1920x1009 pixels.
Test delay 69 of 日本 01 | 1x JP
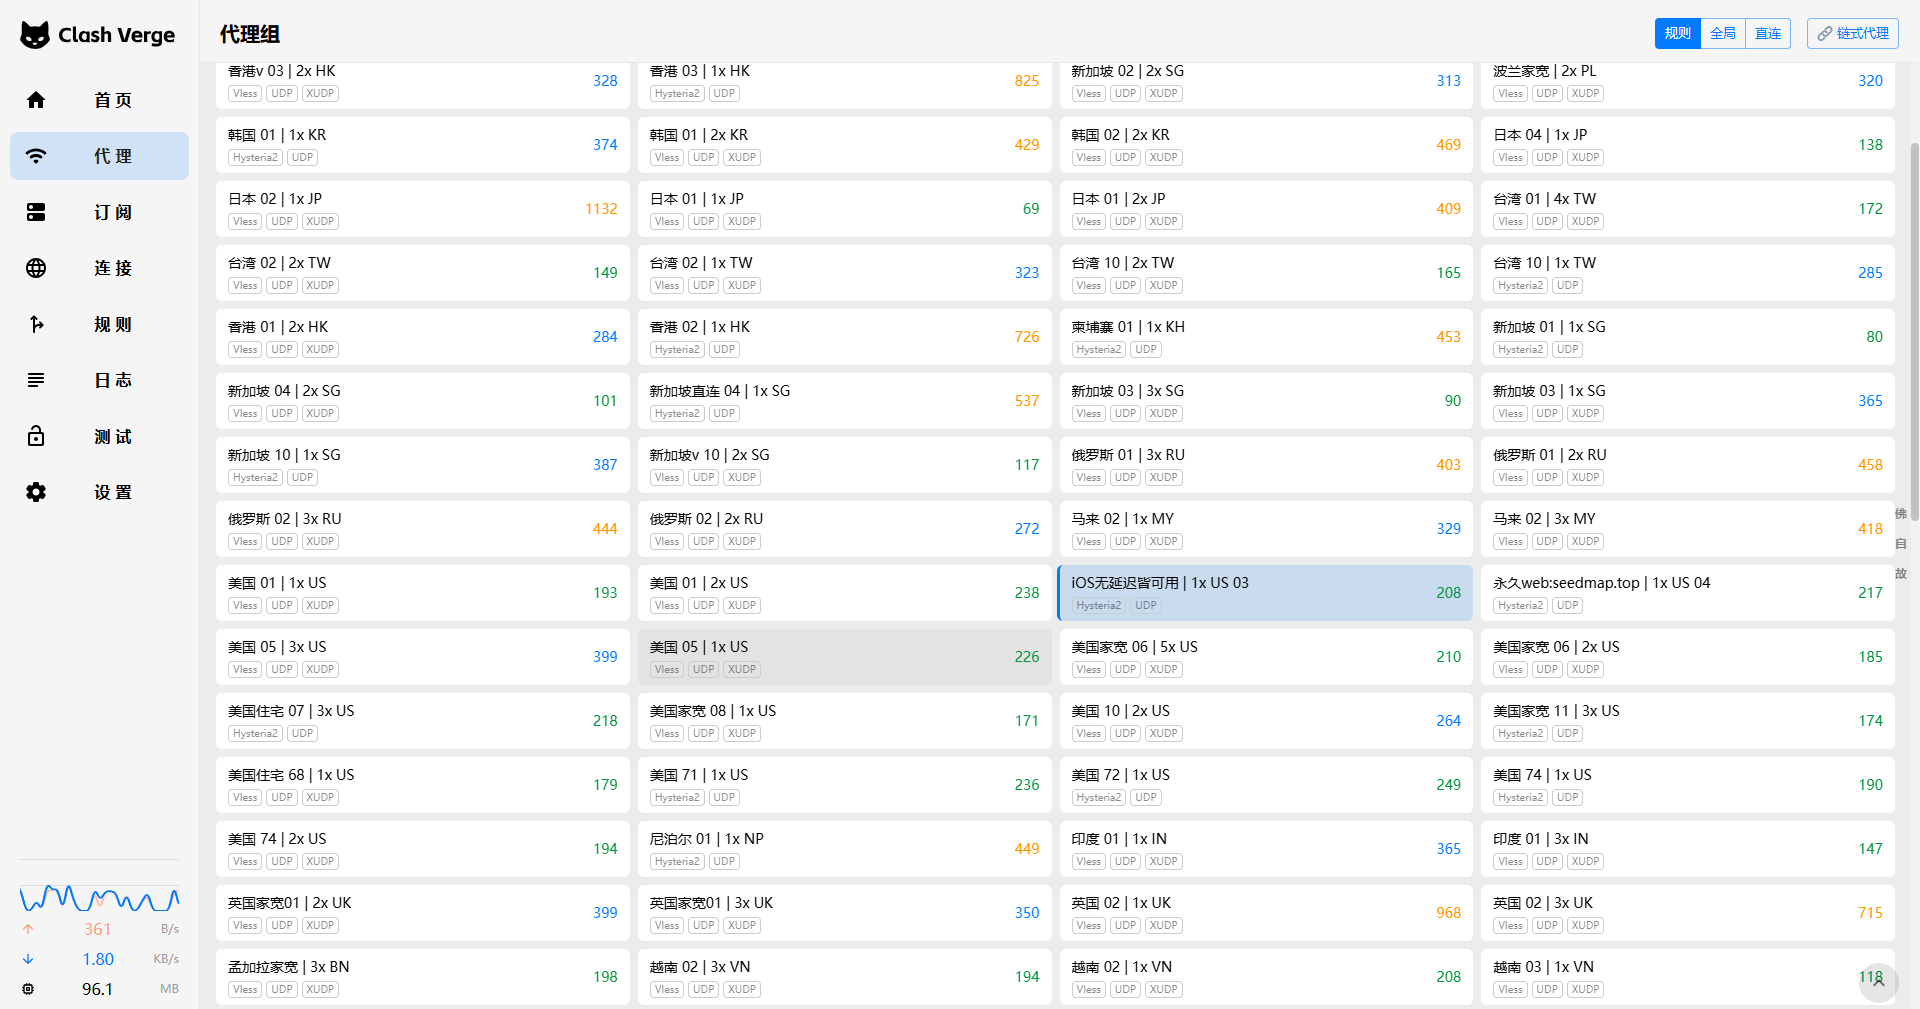tap(1031, 209)
